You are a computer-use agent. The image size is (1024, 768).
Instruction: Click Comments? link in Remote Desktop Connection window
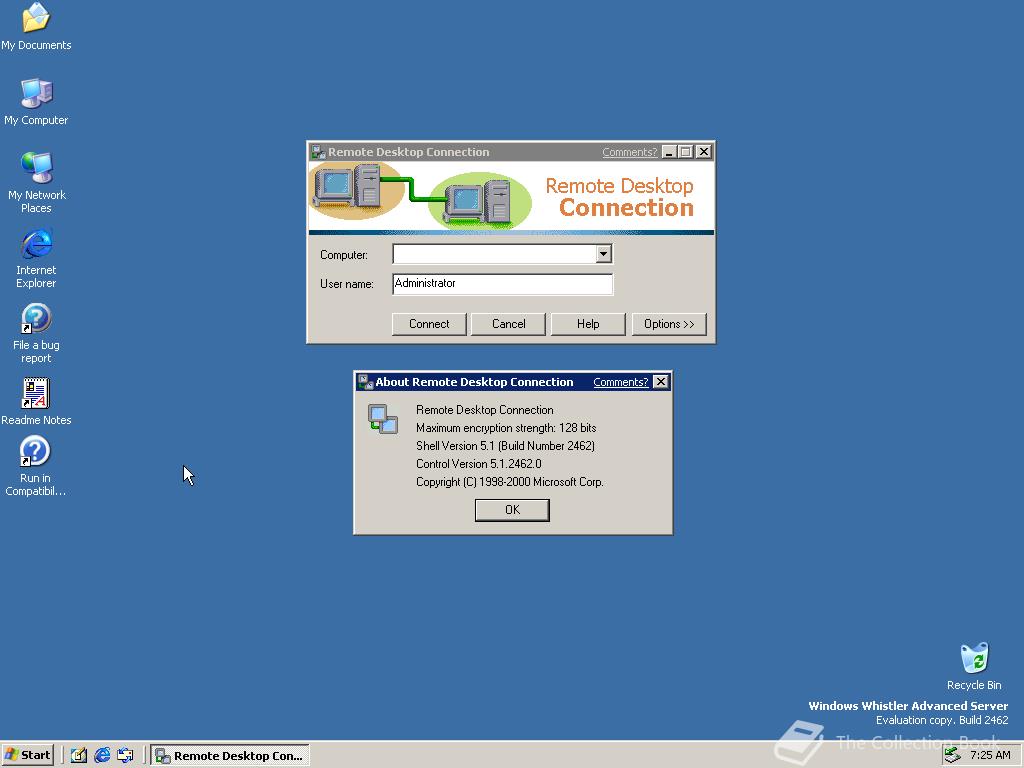(630, 152)
